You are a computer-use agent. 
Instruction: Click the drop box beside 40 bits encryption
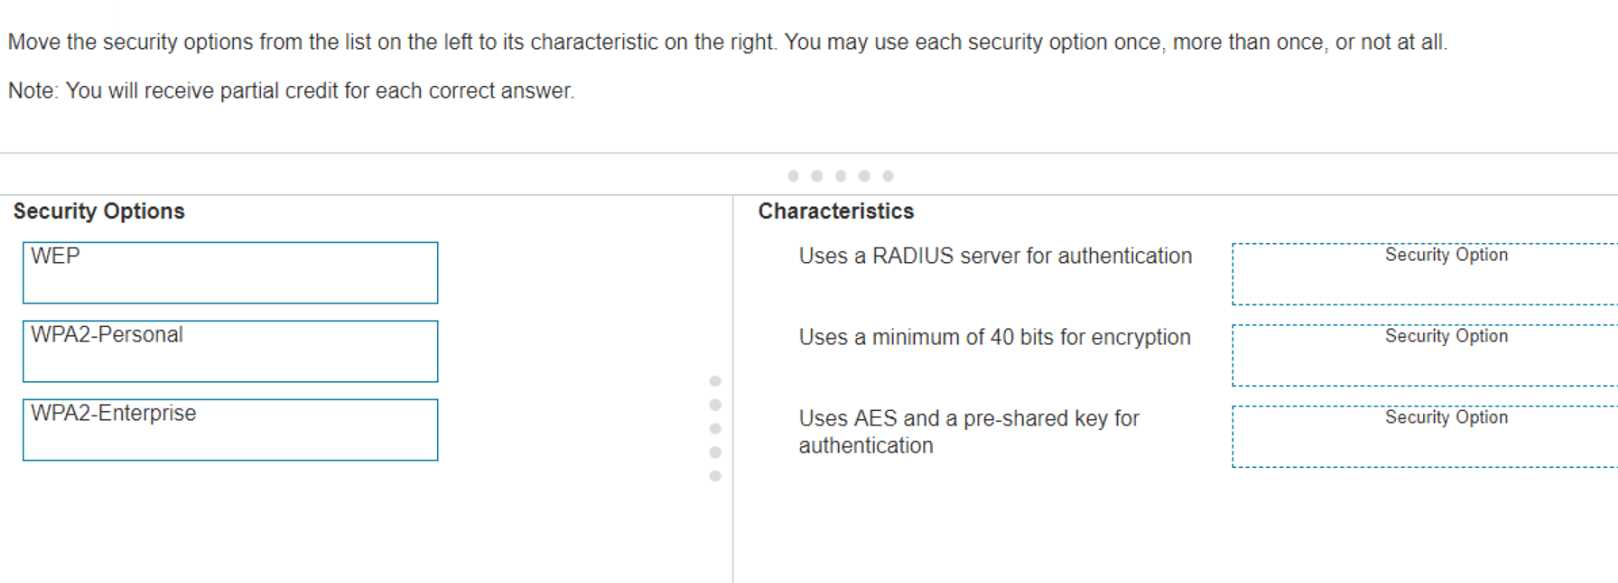pyautogui.click(x=1424, y=355)
